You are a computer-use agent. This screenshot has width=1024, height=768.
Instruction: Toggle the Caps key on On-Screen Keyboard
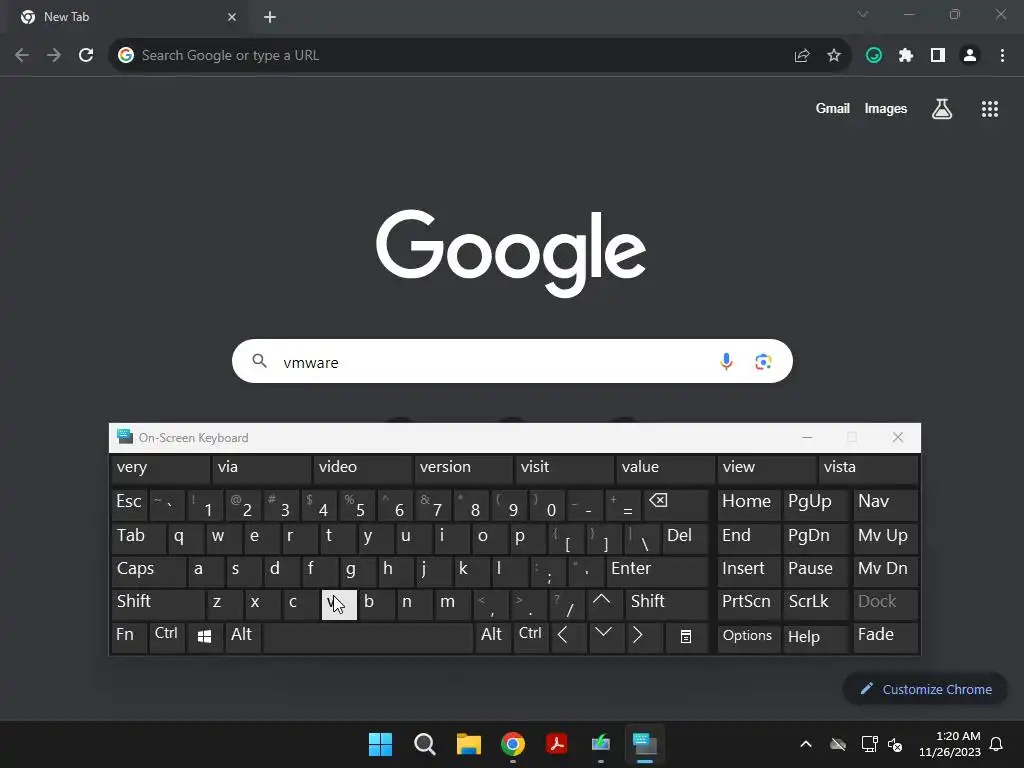149,570
